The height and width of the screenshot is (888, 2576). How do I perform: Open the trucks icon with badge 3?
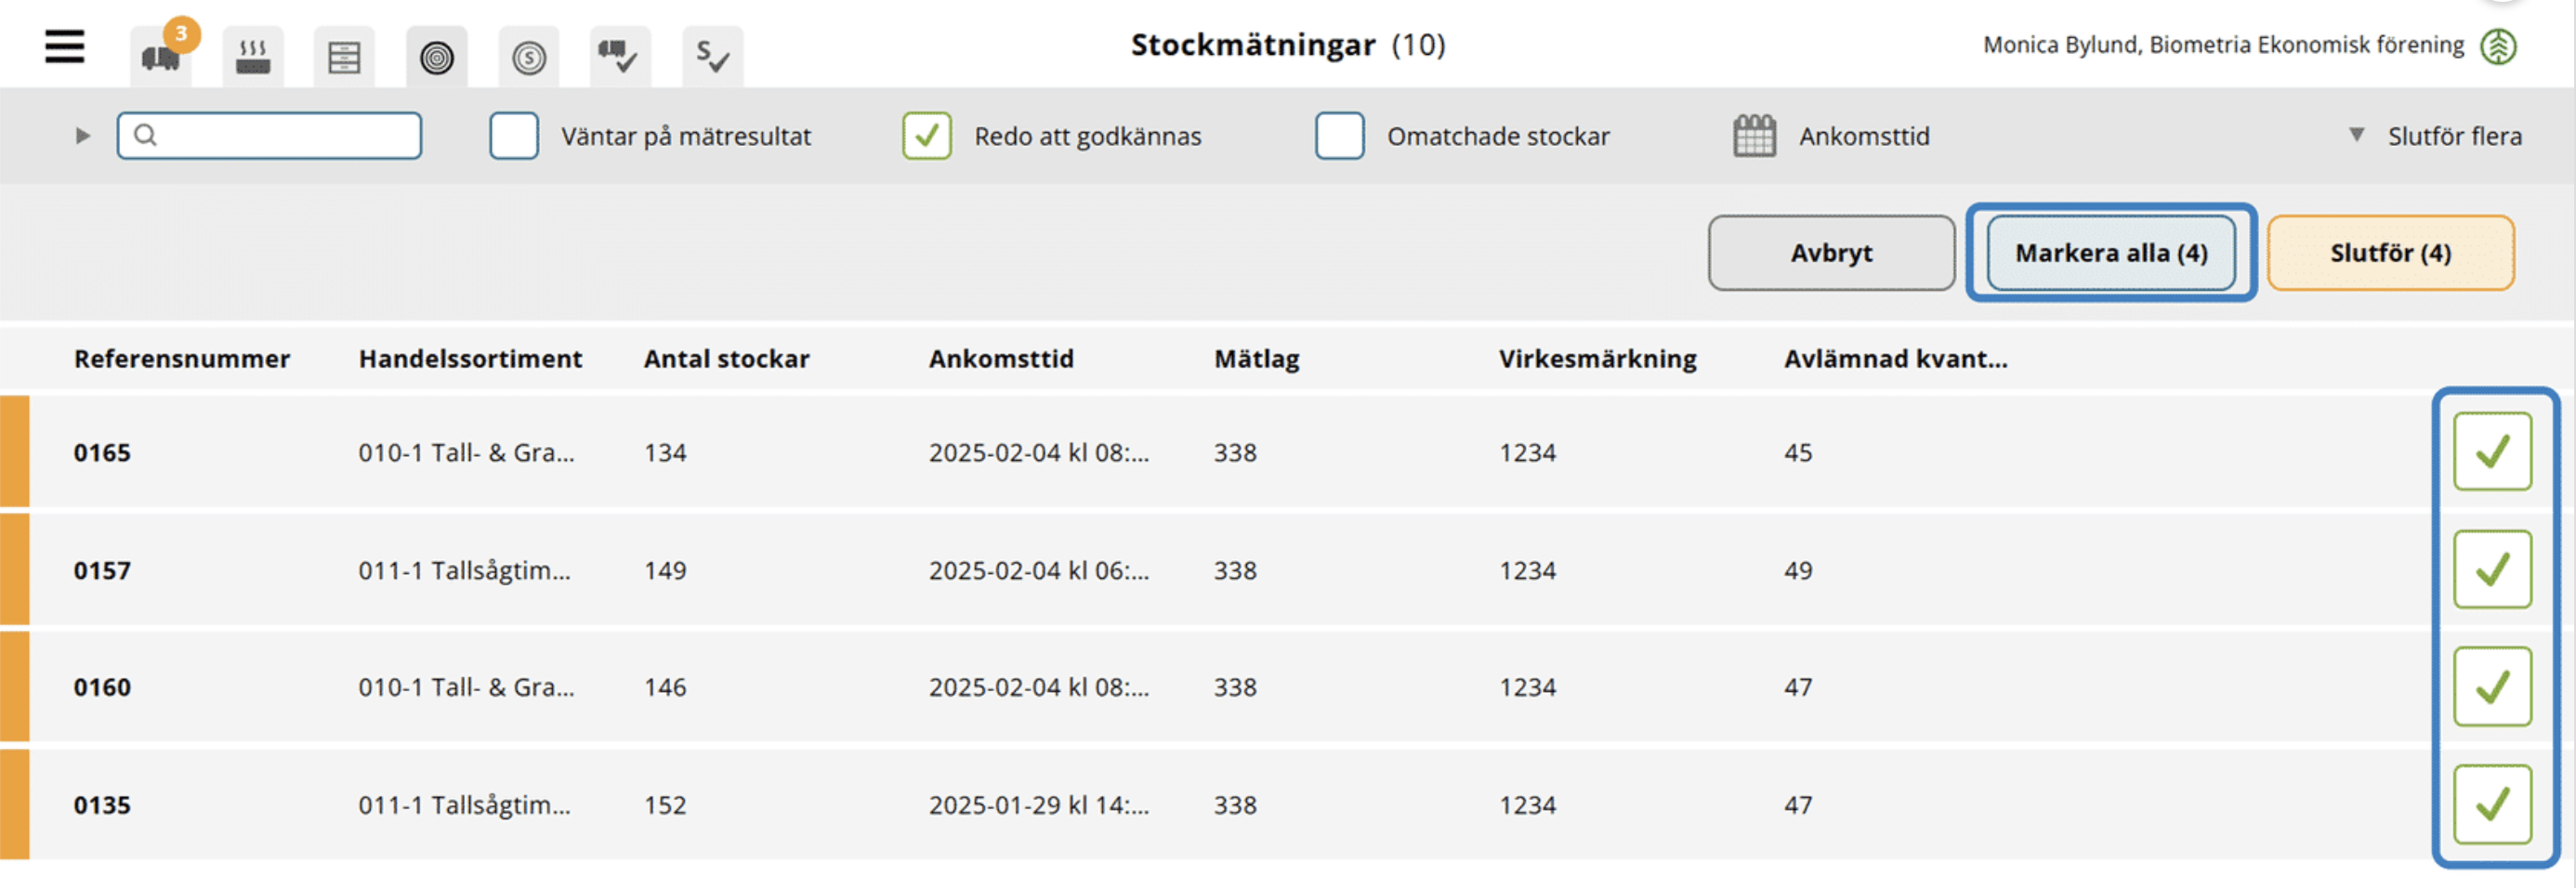tap(161, 56)
